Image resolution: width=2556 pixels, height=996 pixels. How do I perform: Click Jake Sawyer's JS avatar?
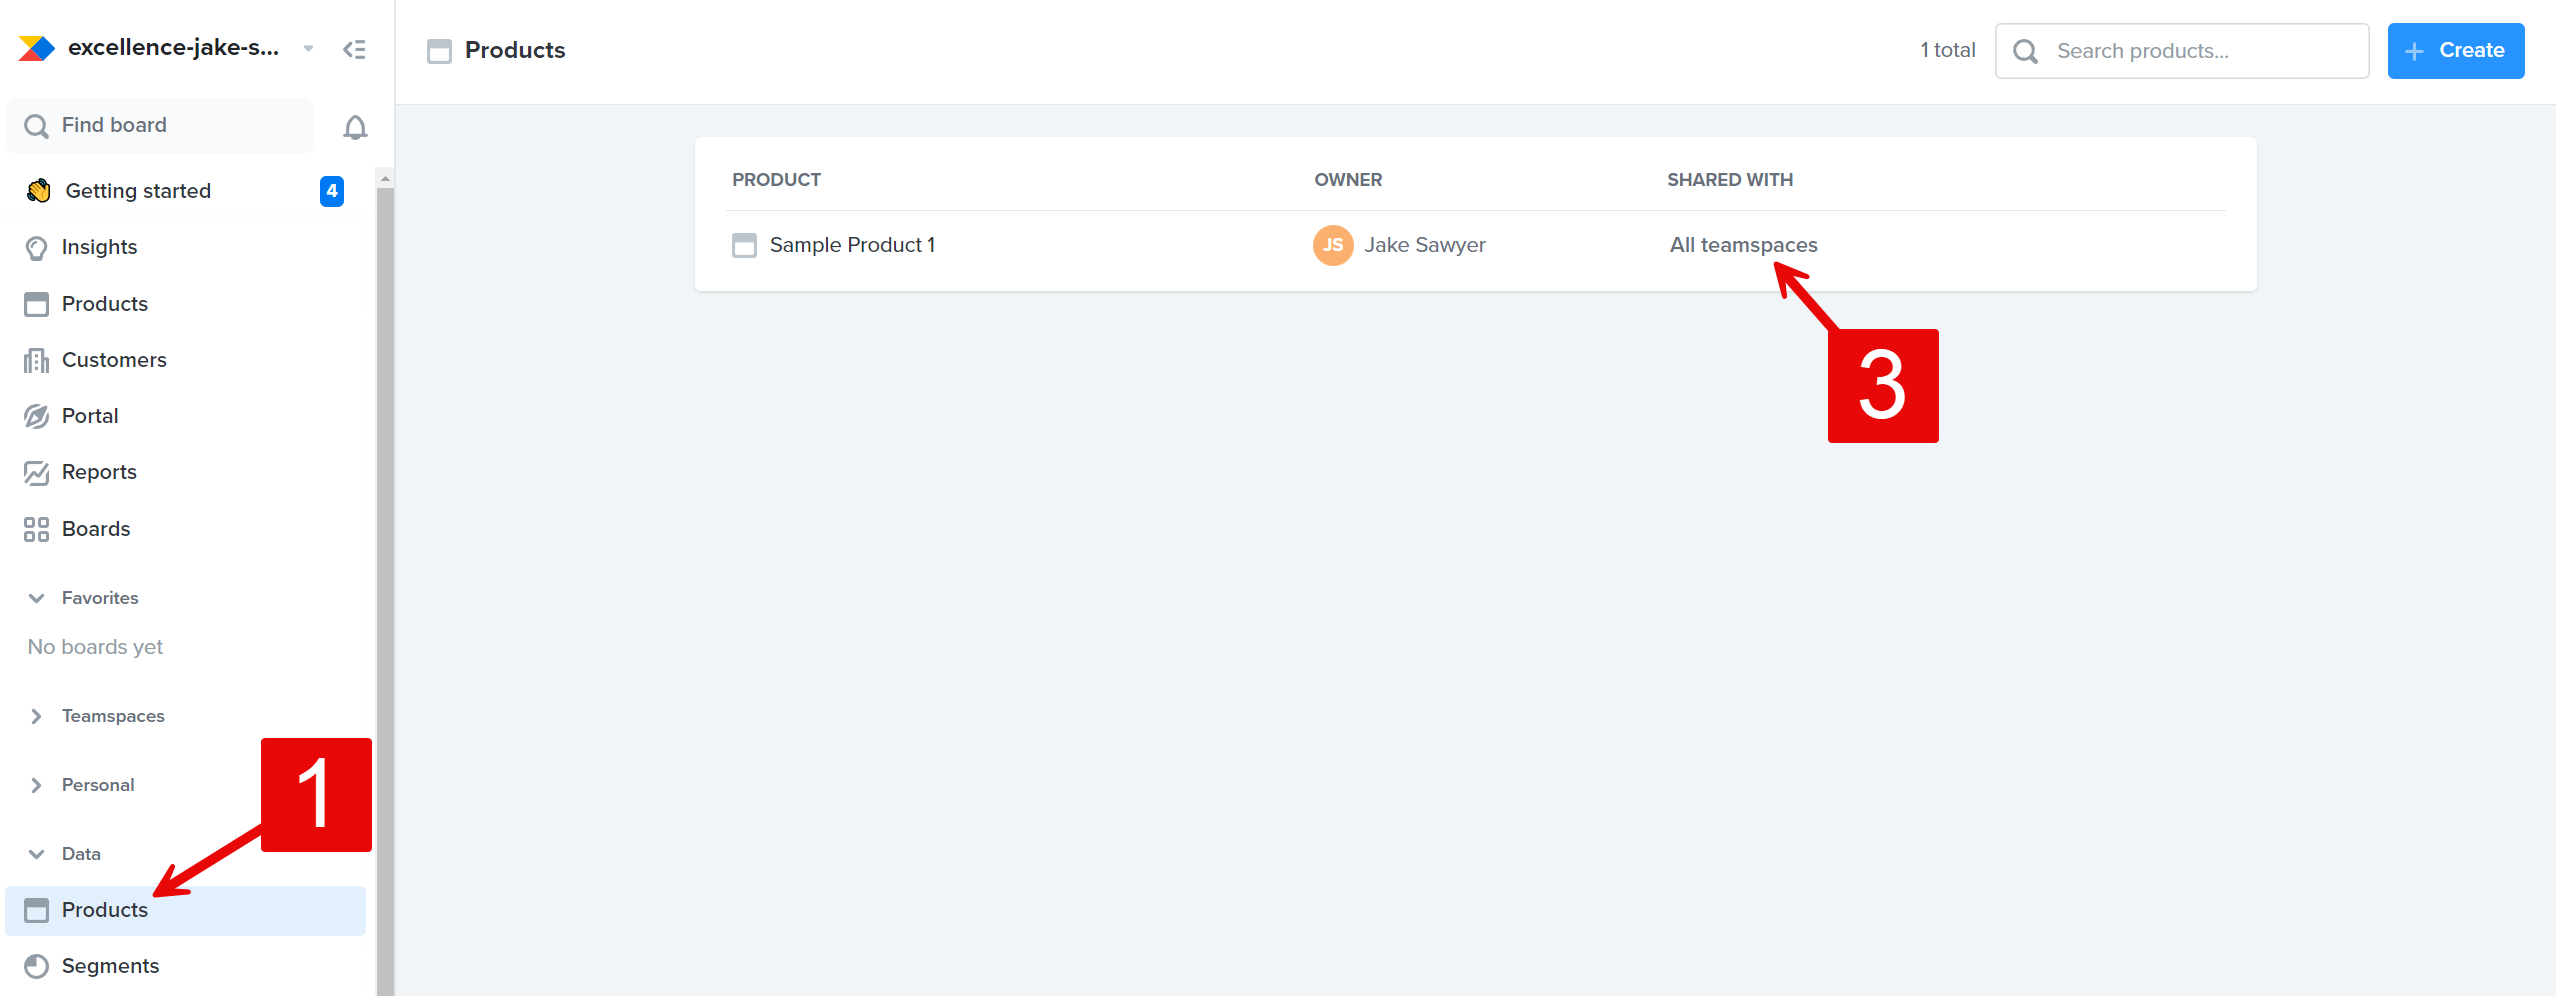[x=1331, y=244]
